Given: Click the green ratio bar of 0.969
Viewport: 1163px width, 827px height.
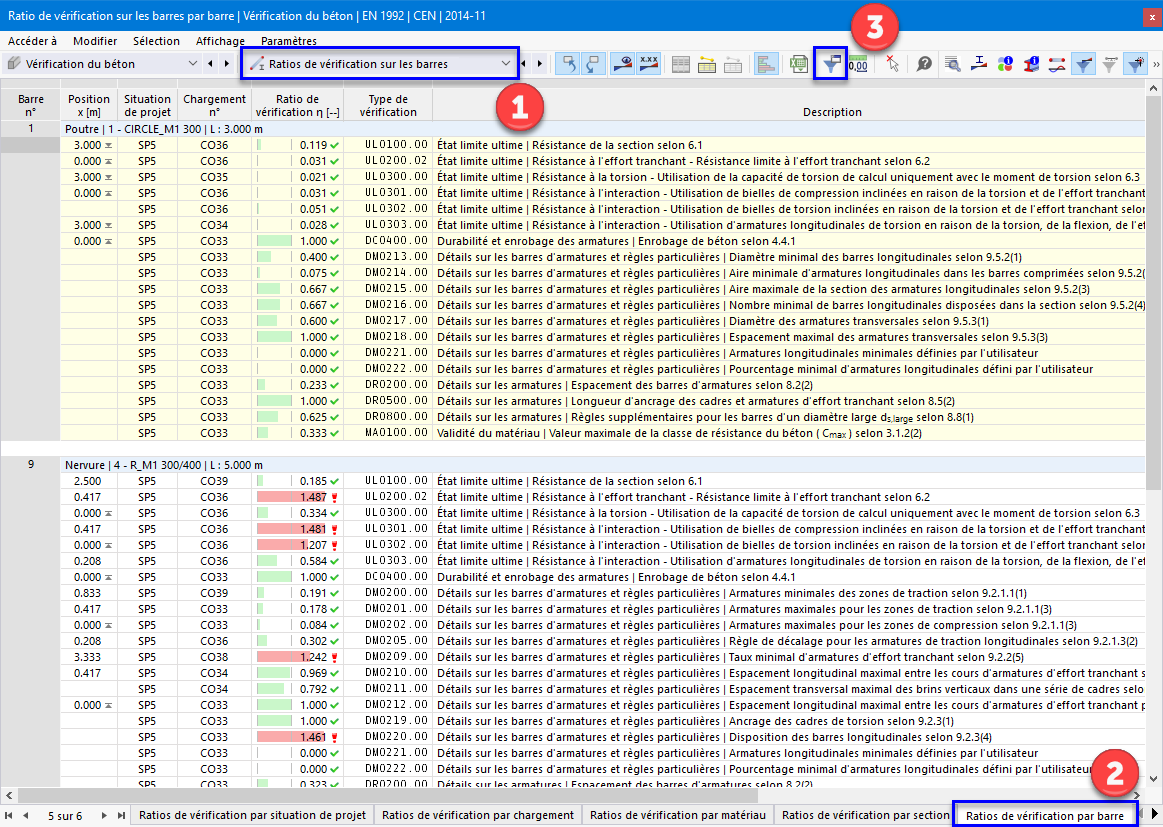Looking at the screenshot, I should [274, 673].
